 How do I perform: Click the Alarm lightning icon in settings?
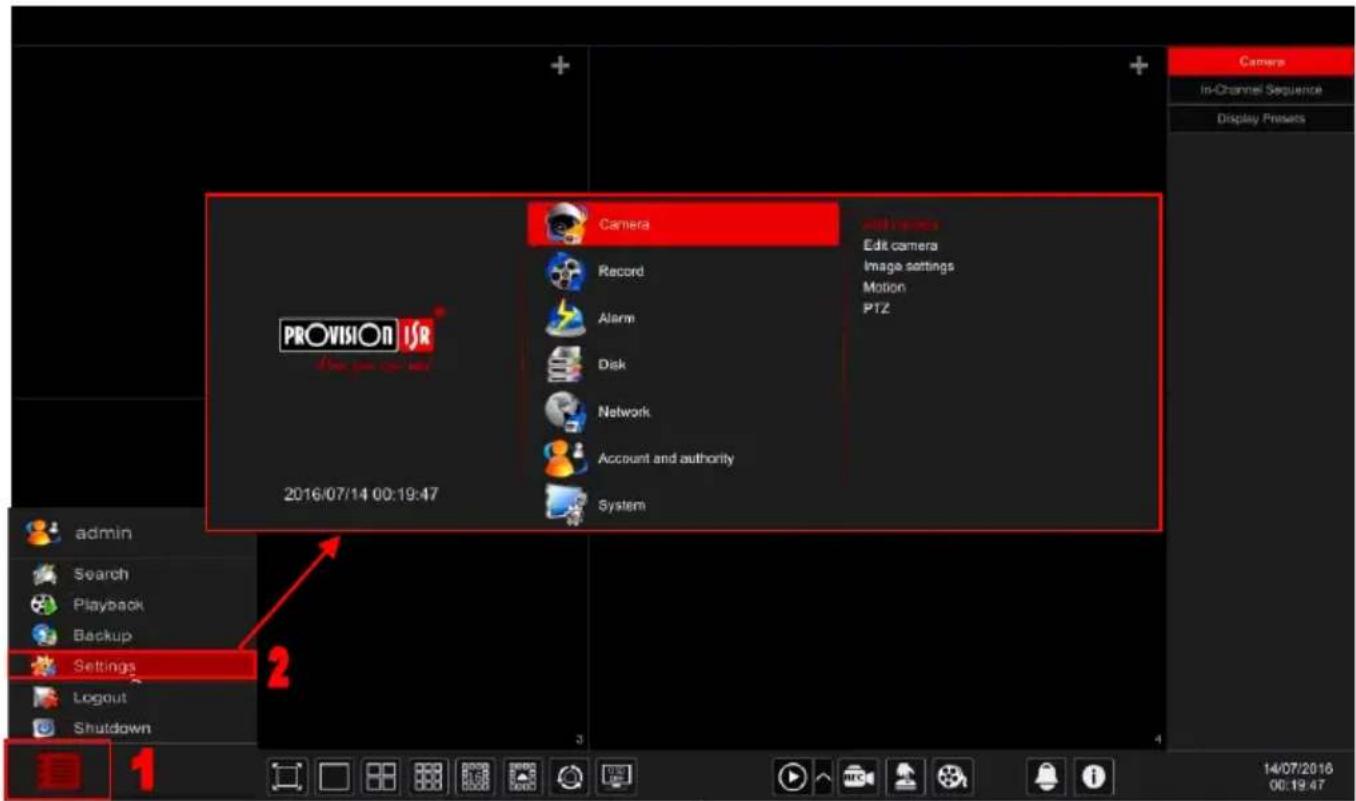pos(565,318)
